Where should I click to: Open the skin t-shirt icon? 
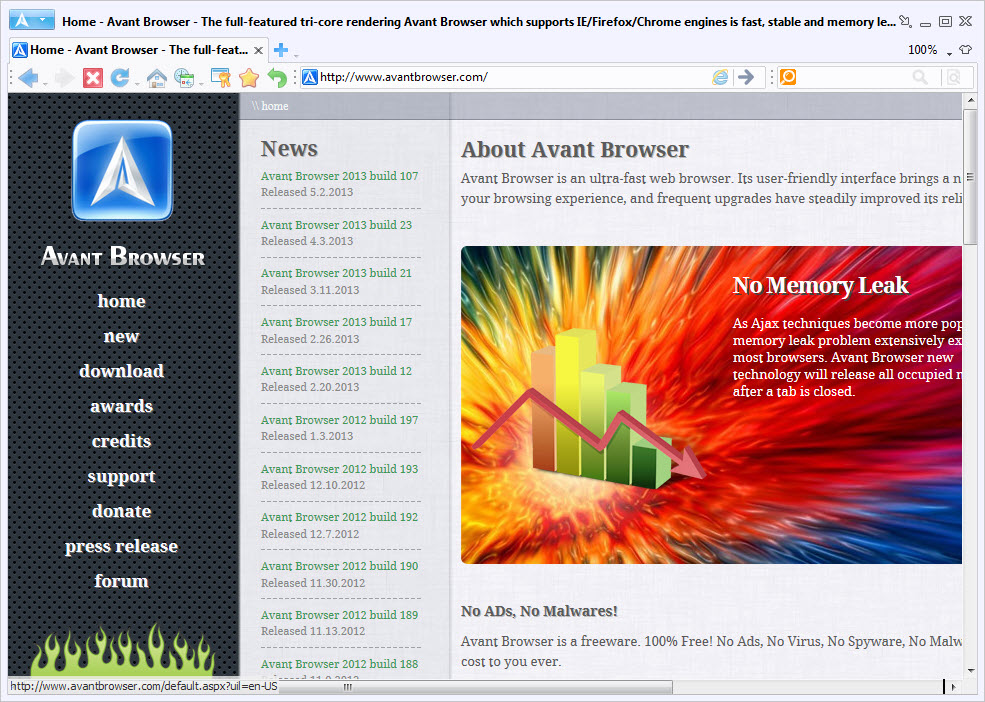click(x=966, y=50)
